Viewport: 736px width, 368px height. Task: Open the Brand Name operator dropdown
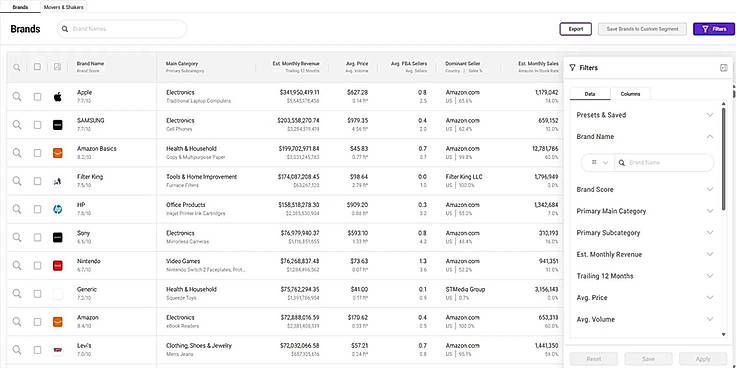click(x=600, y=162)
